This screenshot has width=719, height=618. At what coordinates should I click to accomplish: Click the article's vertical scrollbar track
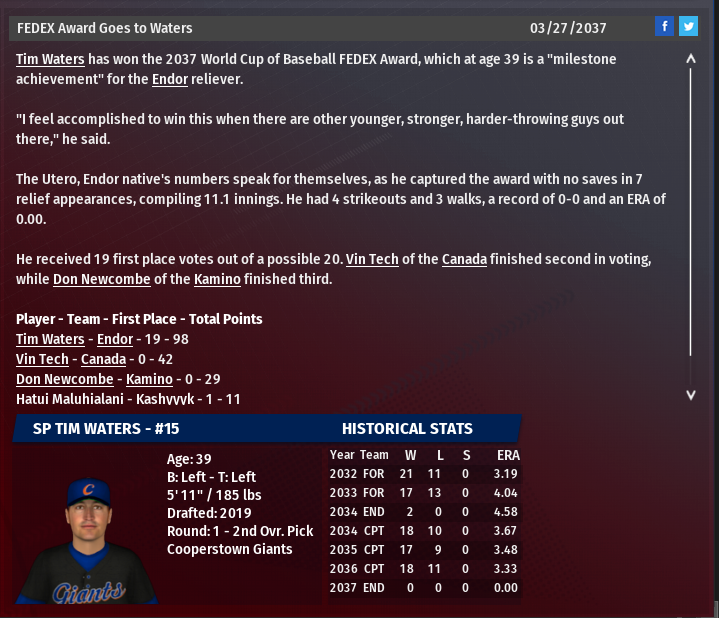[x=691, y=220]
